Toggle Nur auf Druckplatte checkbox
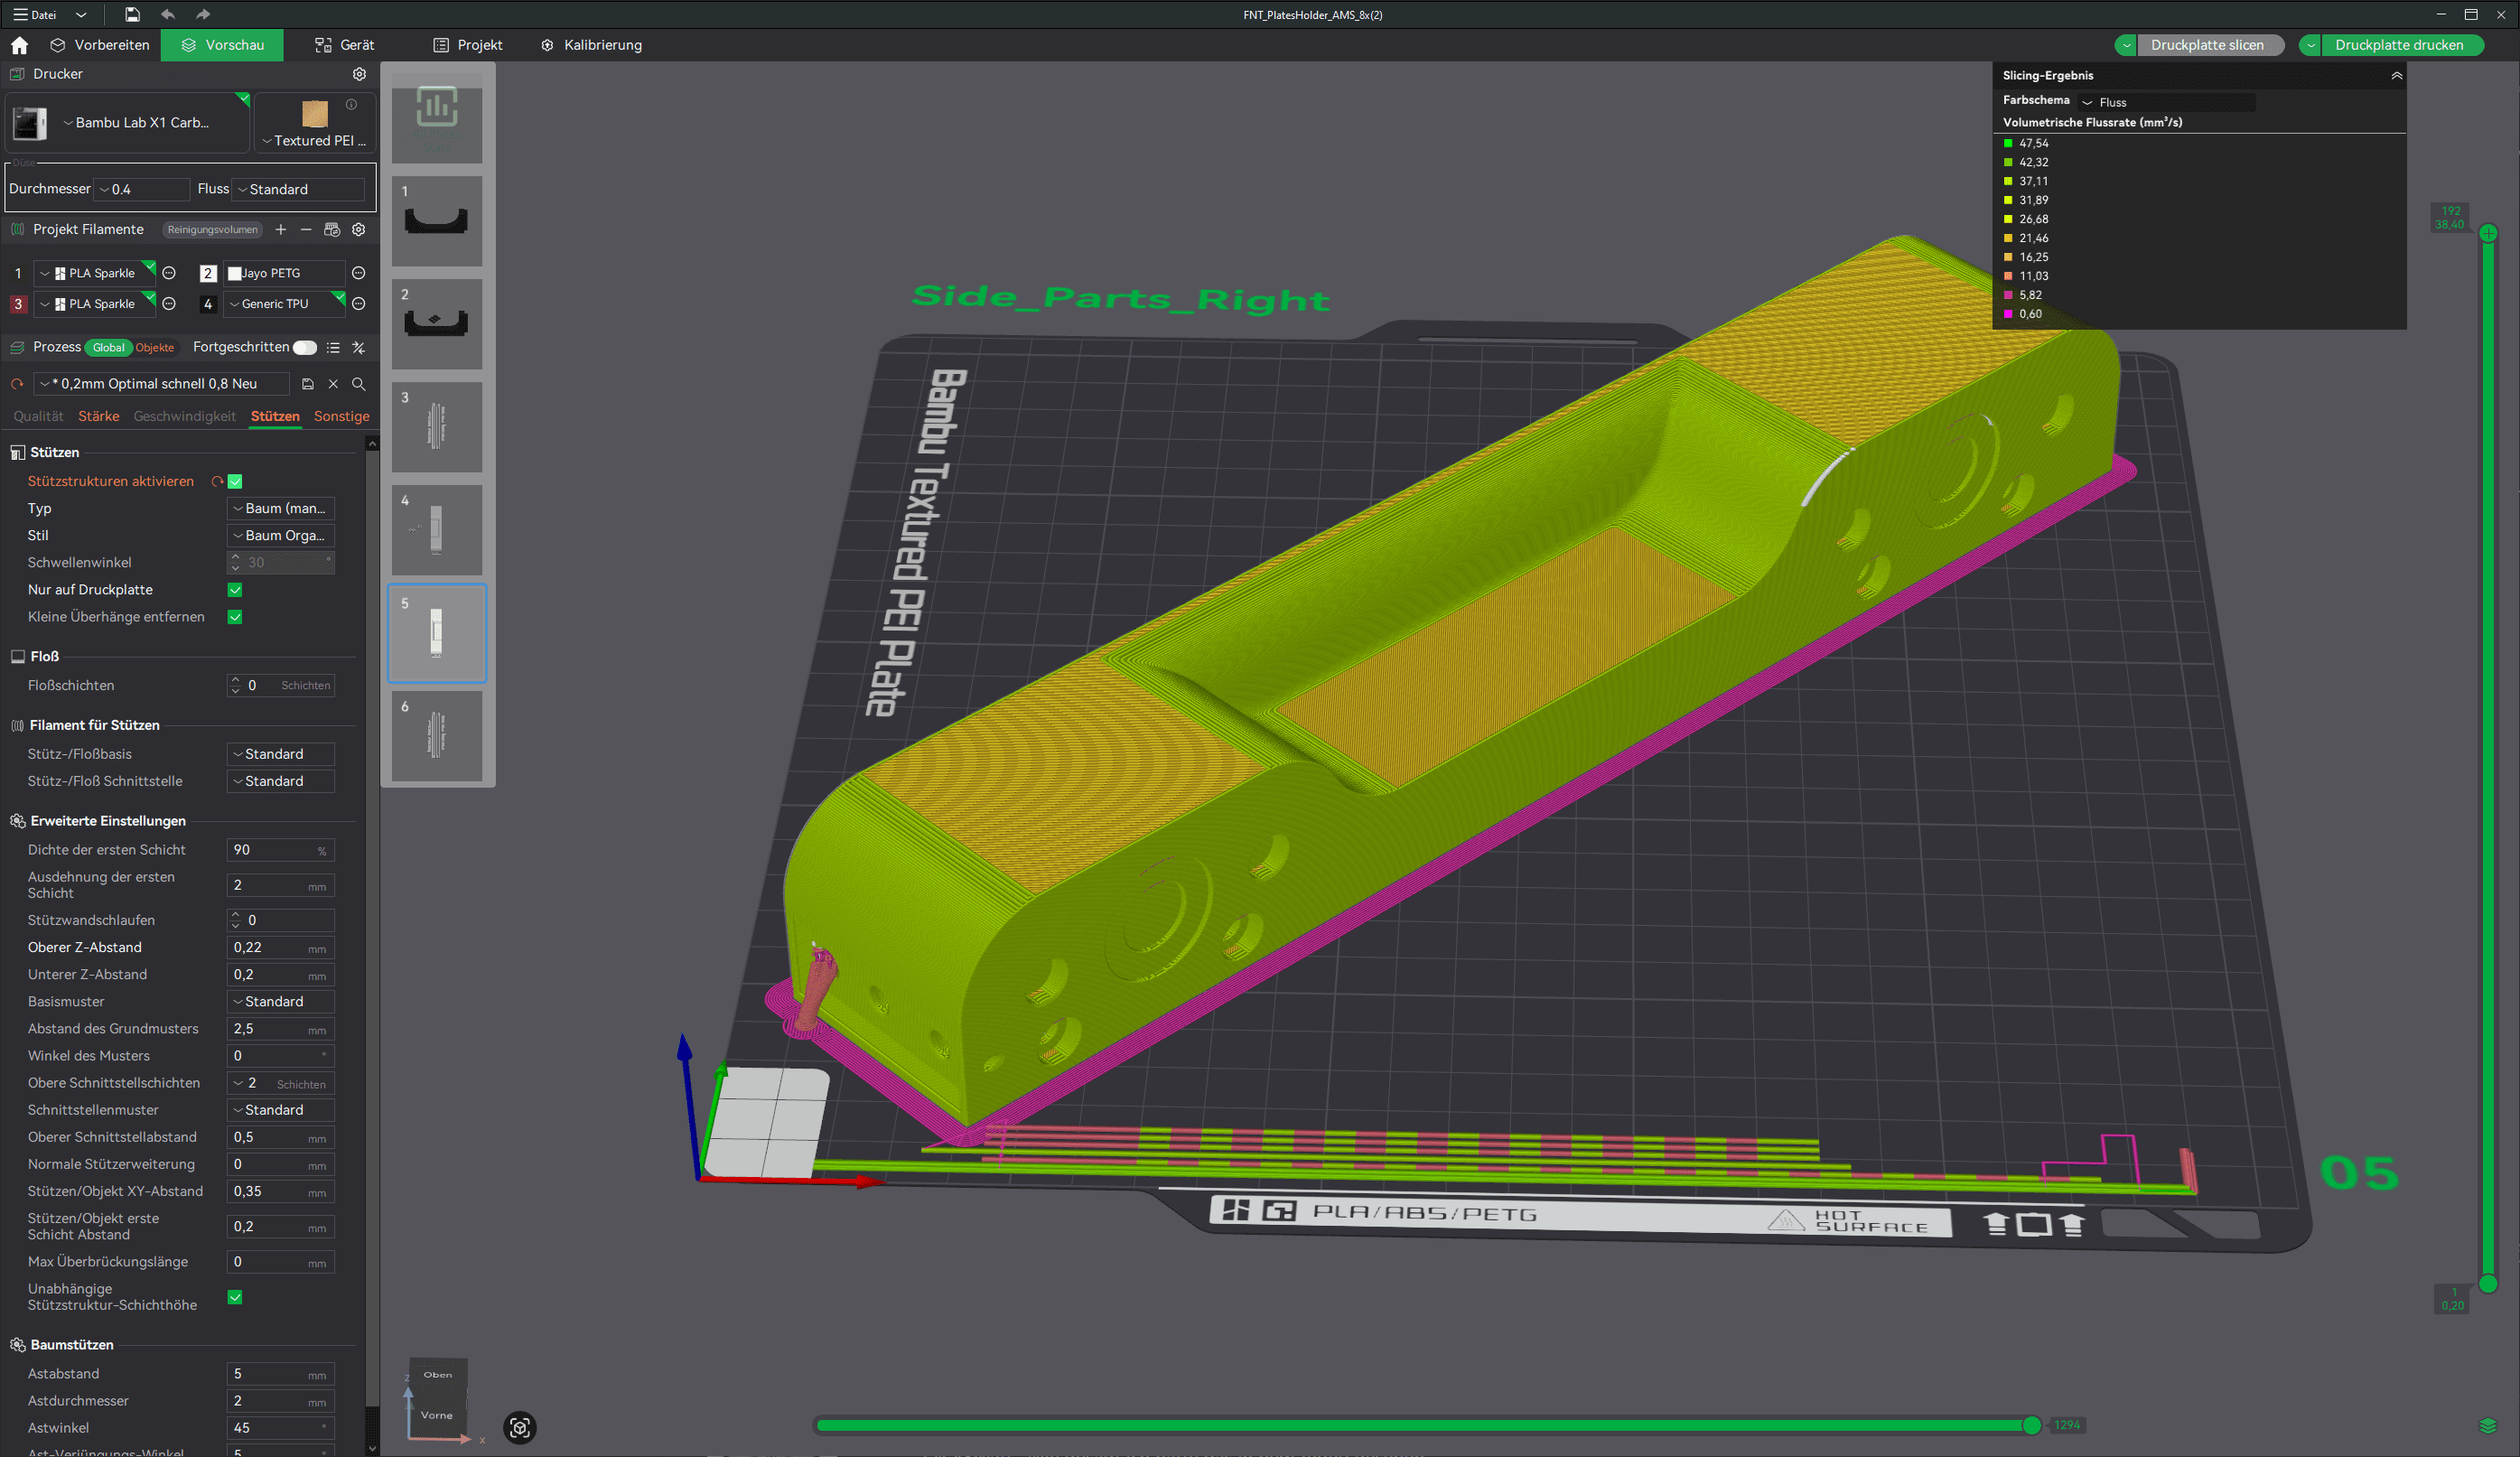 (235, 590)
